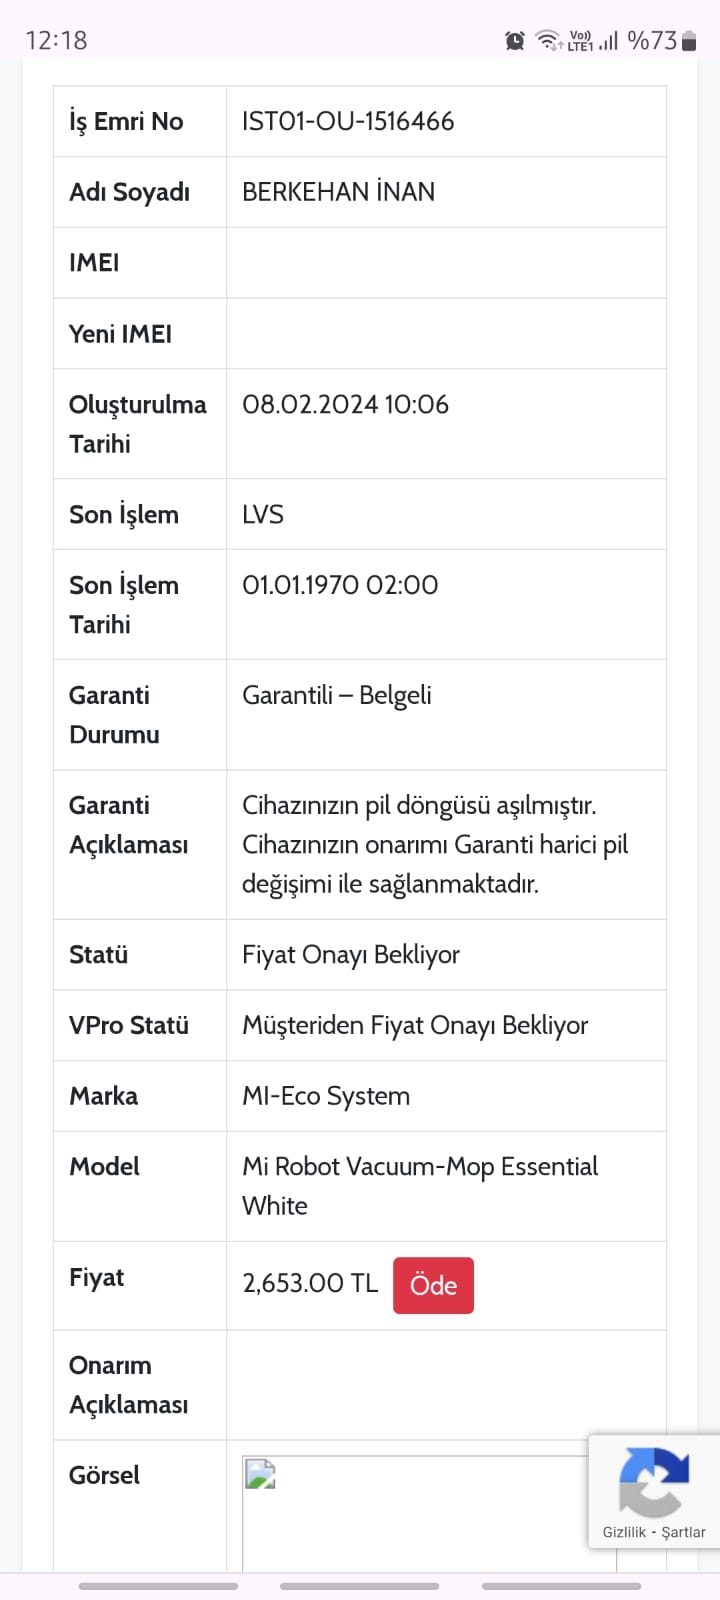Tap the Fiyat Onayı Bekliyor status text

pyautogui.click(x=351, y=955)
